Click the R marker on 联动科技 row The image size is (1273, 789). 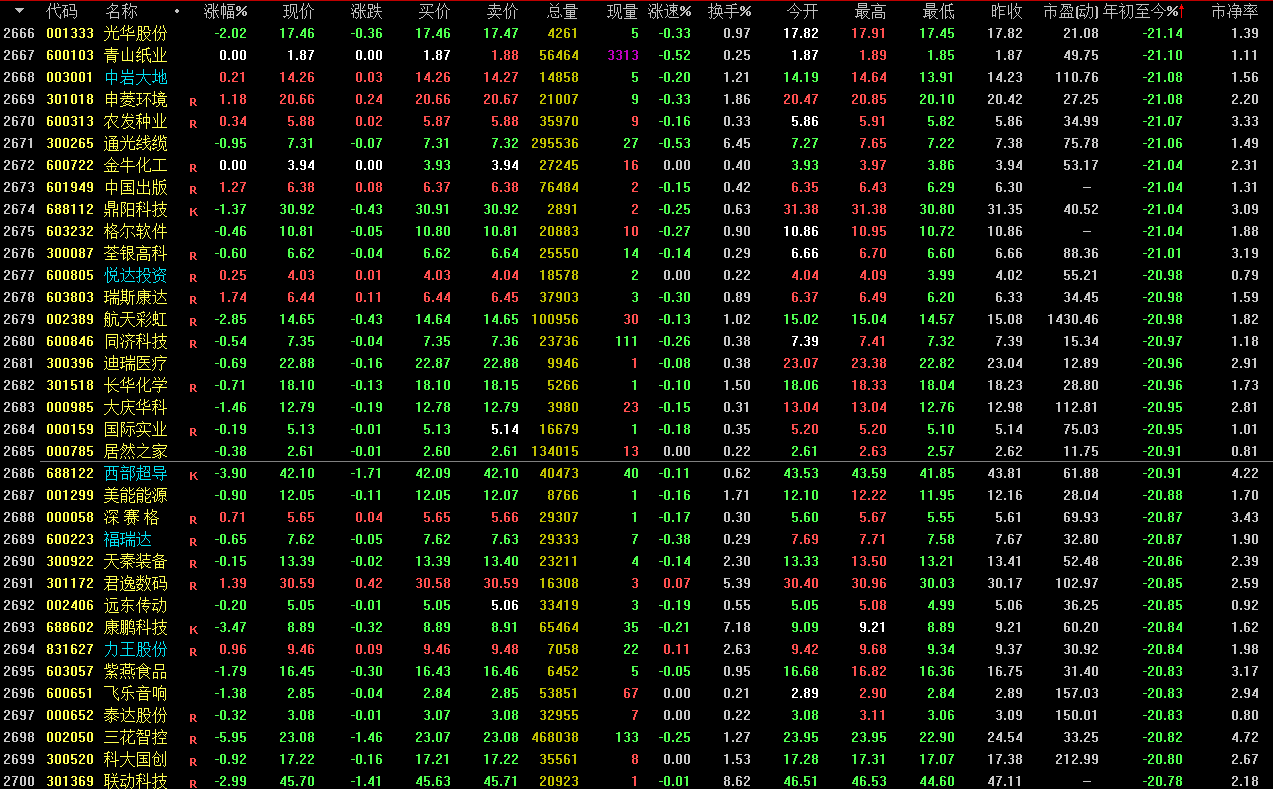pos(193,783)
